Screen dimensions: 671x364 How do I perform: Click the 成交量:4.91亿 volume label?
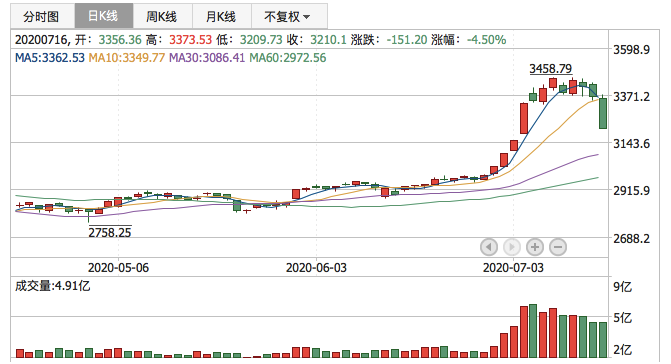click(x=53, y=286)
